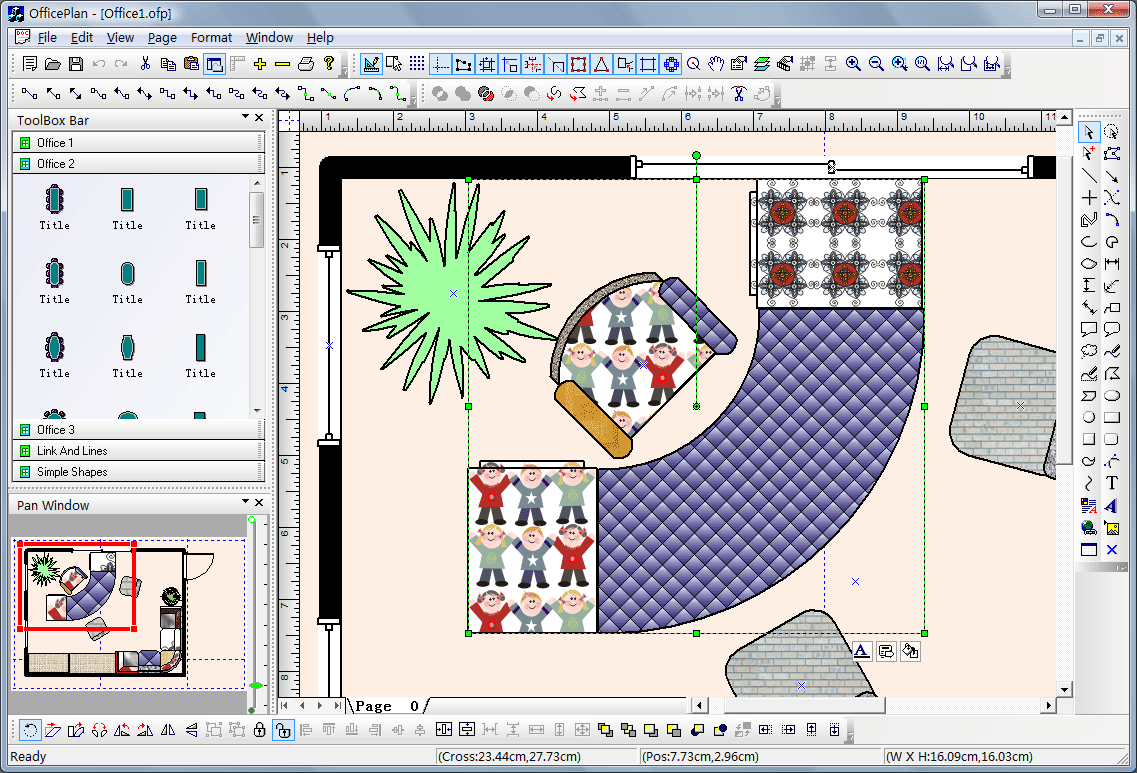This screenshot has width=1137, height=773.
Task: Toggle the guides display icon in the top toolbar
Action: coord(440,64)
